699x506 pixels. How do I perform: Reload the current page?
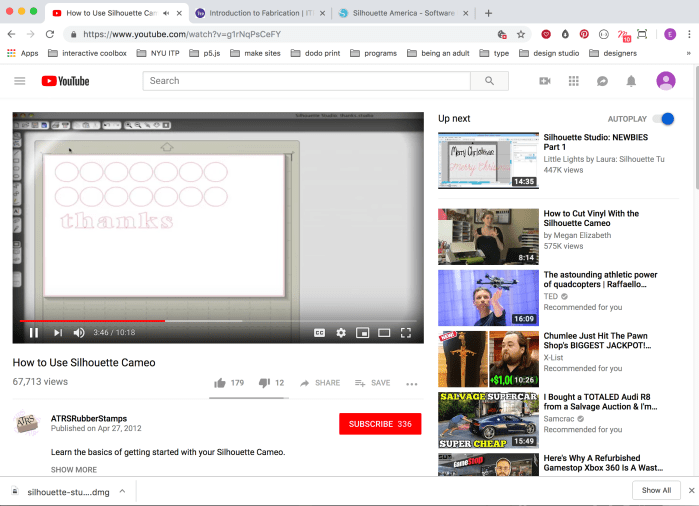point(50,34)
